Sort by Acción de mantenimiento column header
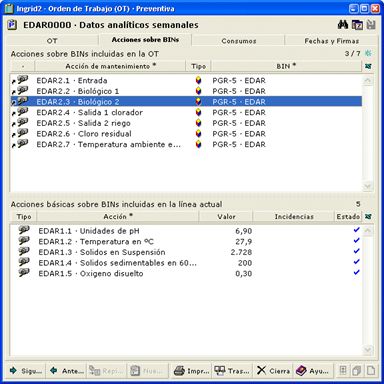The width and height of the screenshot is (384, 384). 110,66
